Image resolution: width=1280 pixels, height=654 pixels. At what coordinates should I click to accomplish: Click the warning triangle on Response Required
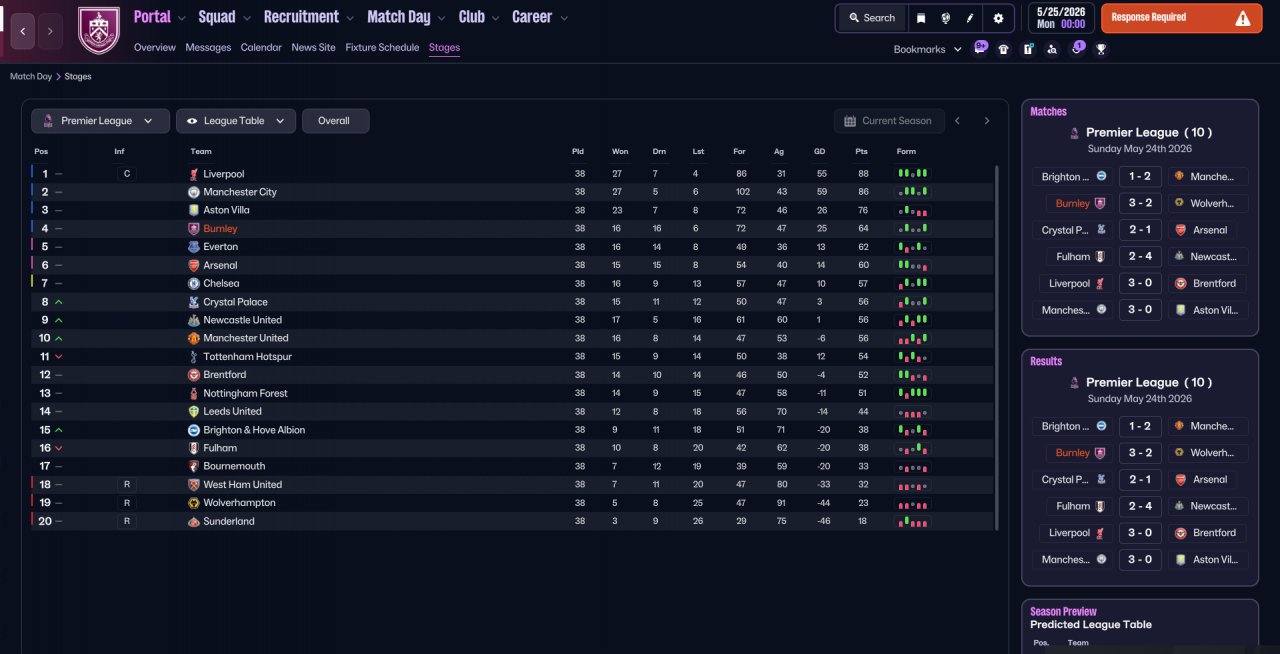point(1243,18)
